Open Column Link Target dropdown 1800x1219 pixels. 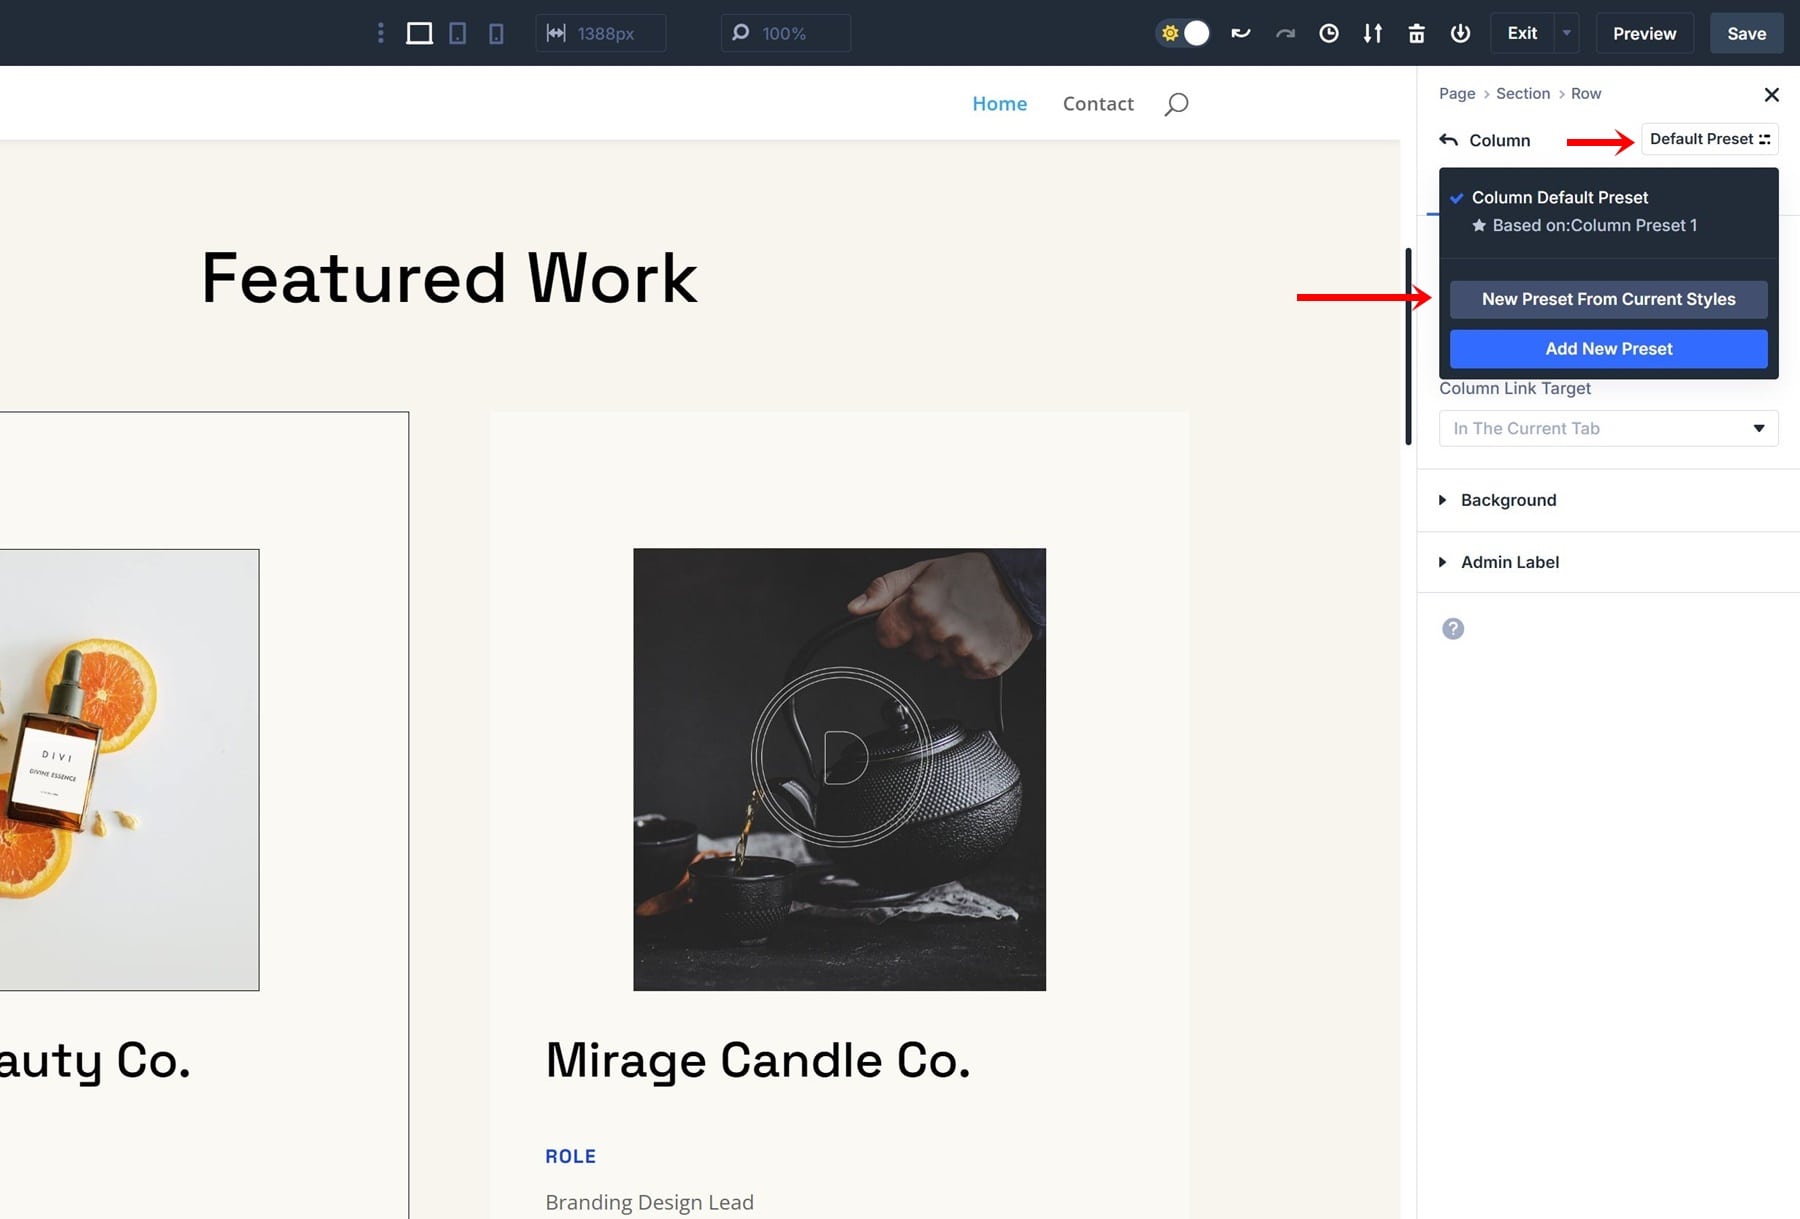click(x=1608, y=429)
